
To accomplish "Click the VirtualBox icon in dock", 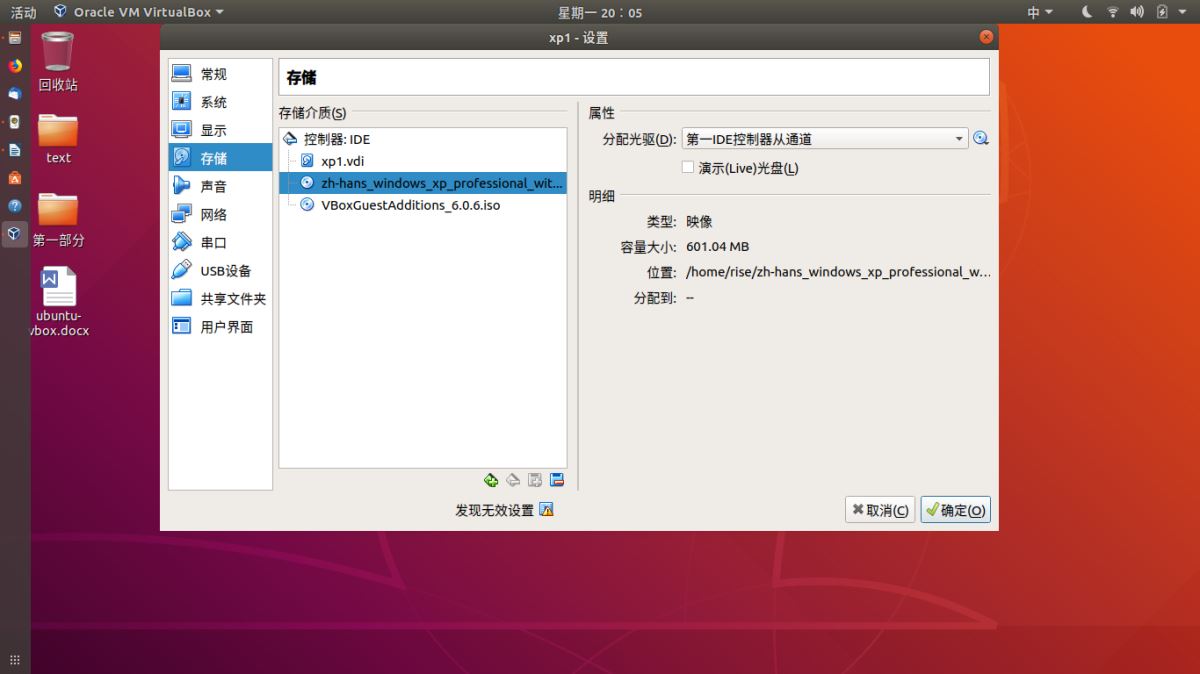I will point(14,234).
